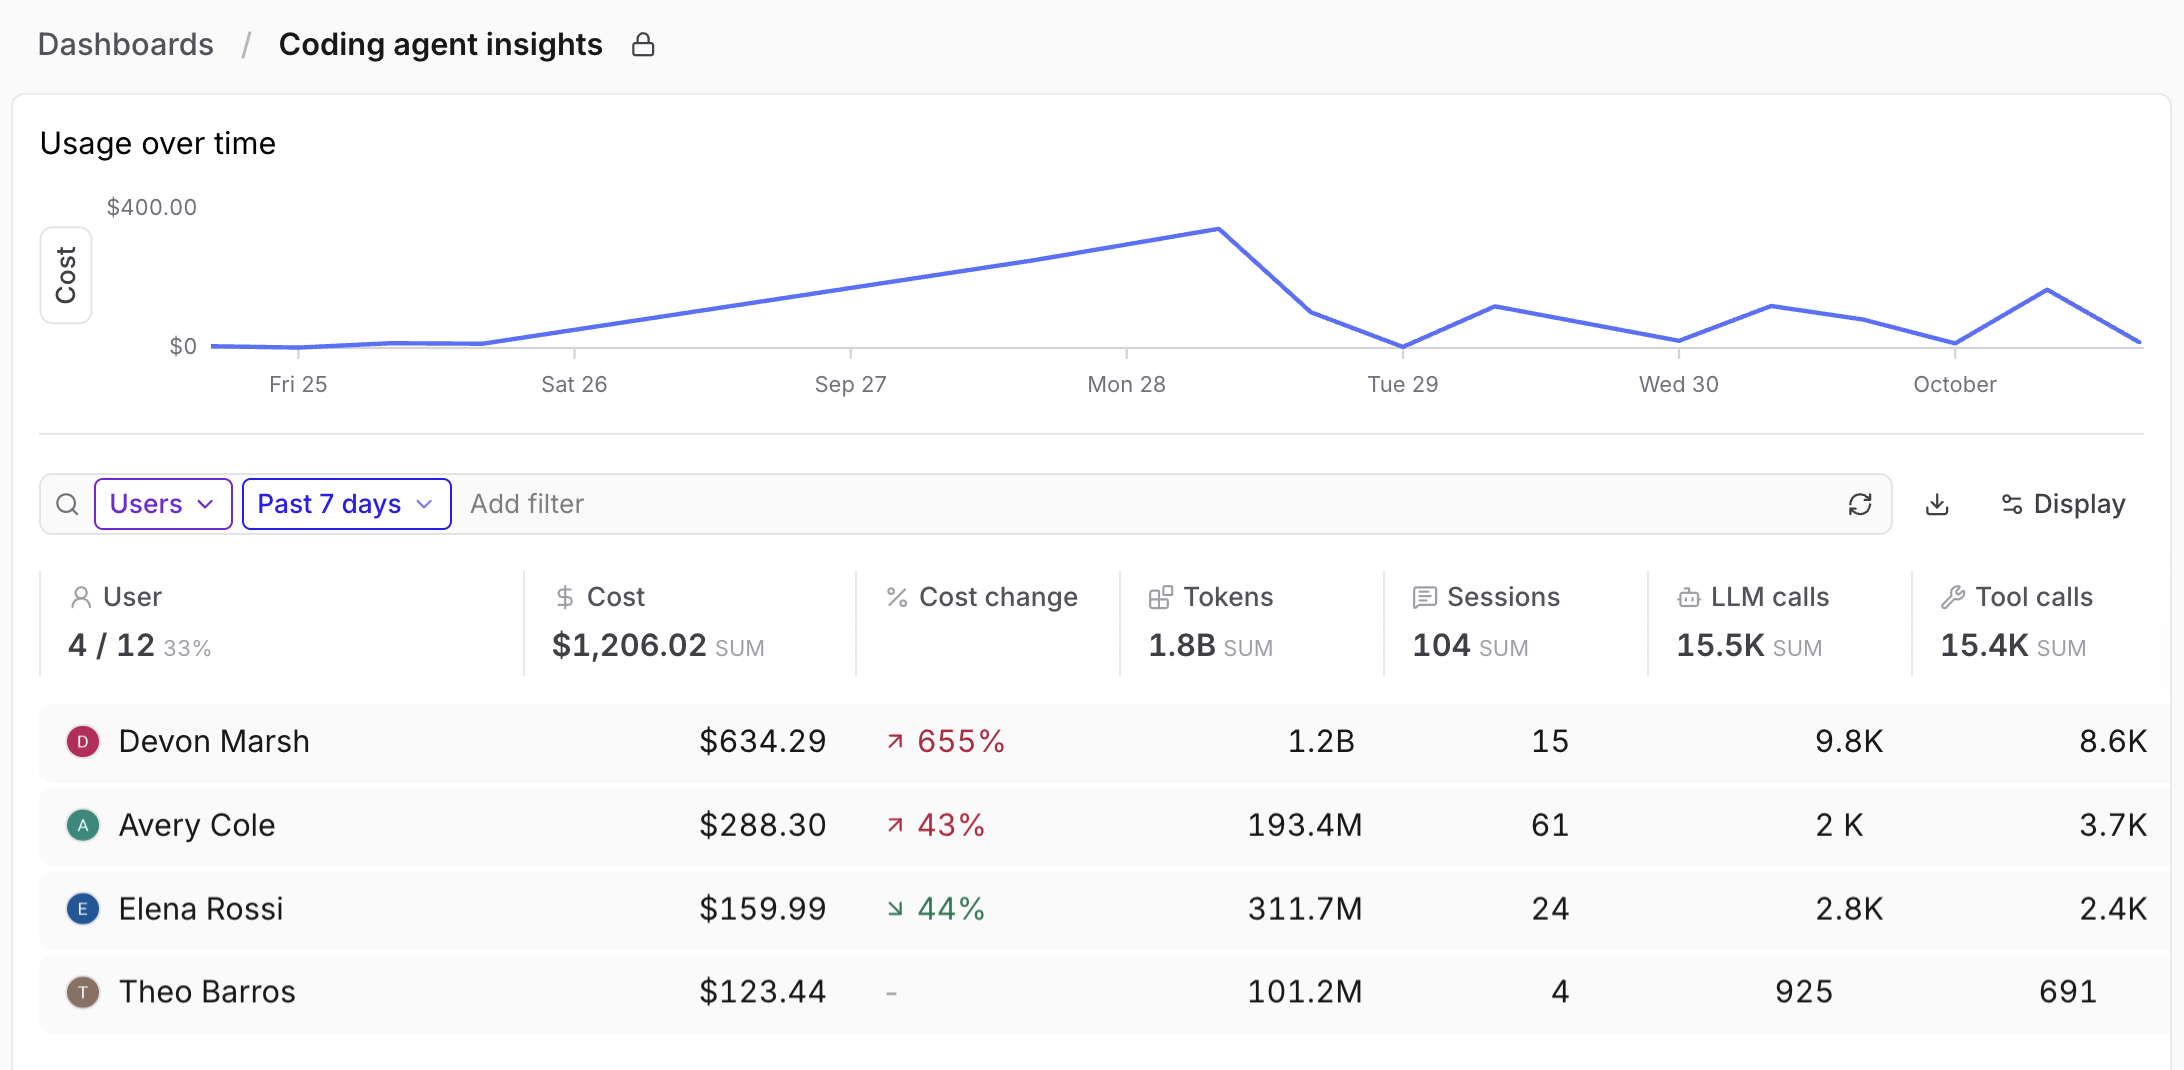Click the 691 tool calls cell
The height and width of the screenshot is (1070, 2184).
pyautogui.click(x=2068, y=992)
